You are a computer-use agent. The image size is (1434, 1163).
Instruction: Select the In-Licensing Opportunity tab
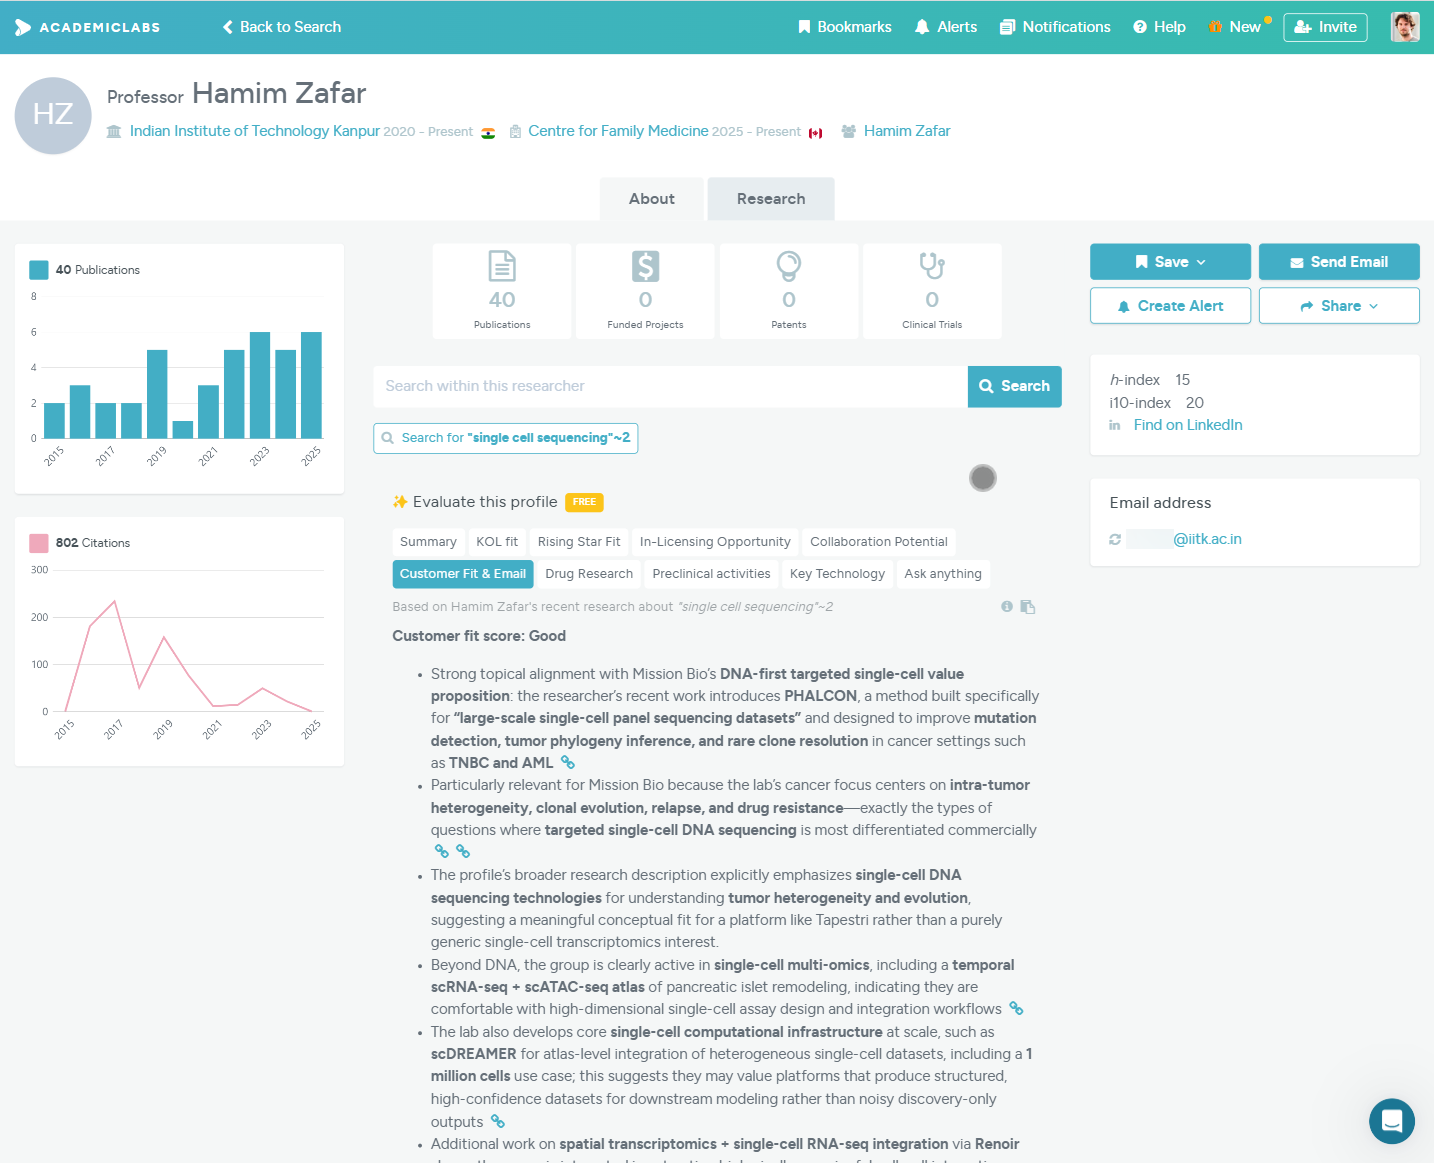point(715,542)
